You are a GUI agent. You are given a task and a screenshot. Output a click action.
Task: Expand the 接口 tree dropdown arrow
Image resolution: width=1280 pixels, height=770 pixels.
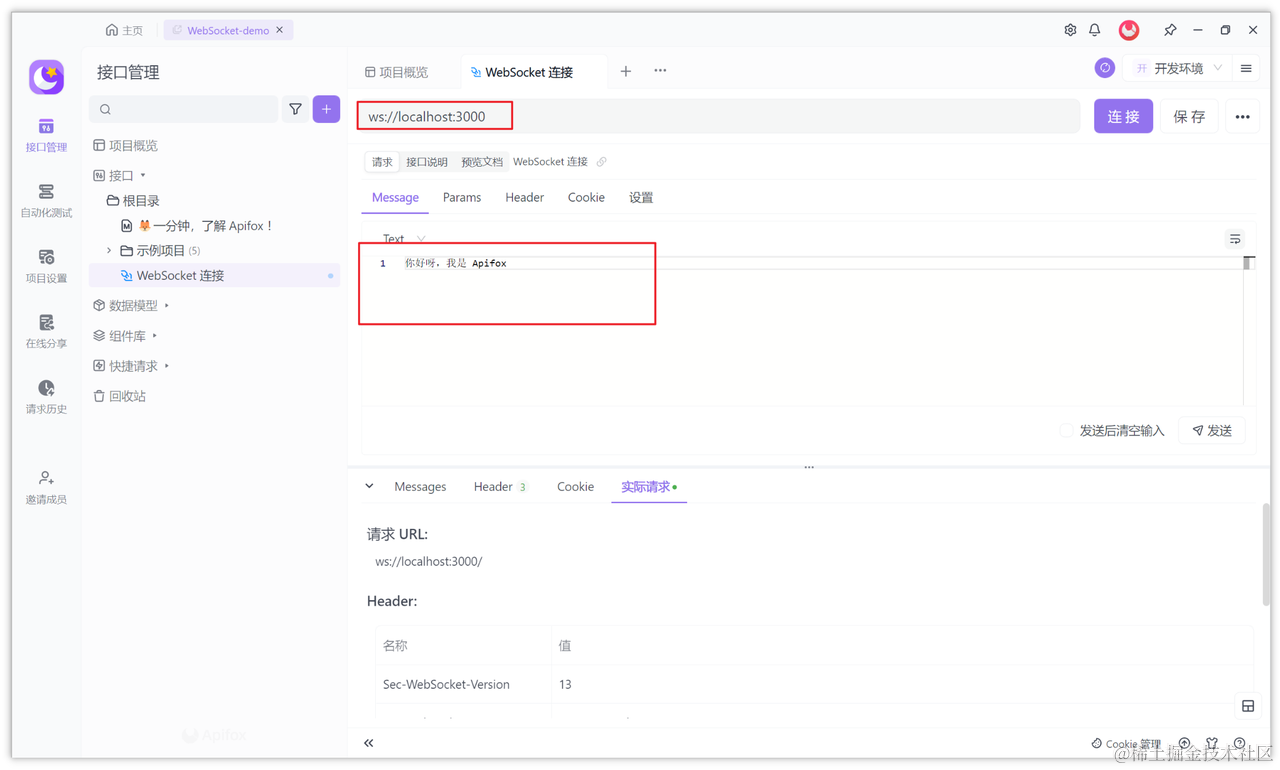(x=143, y=176)
